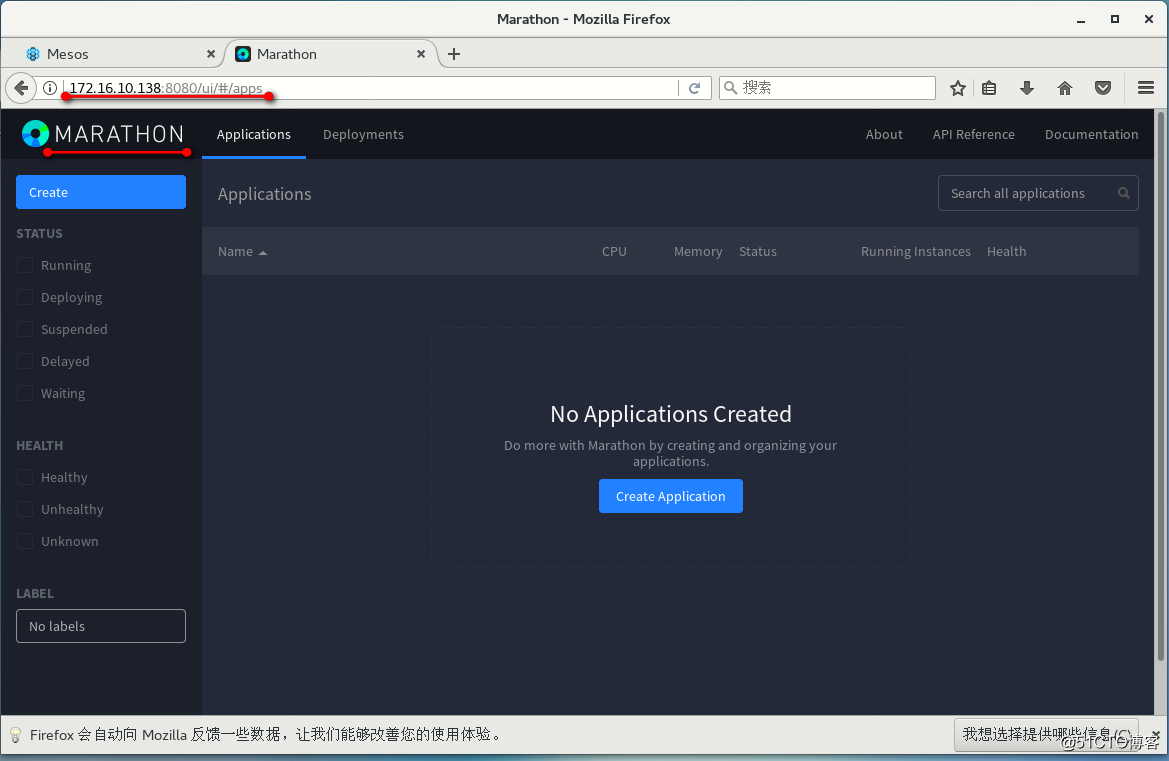The height and width of the screenshot is (761, 1169).
Task: Click the Marathon logo
Action: [x=103, y=133]
